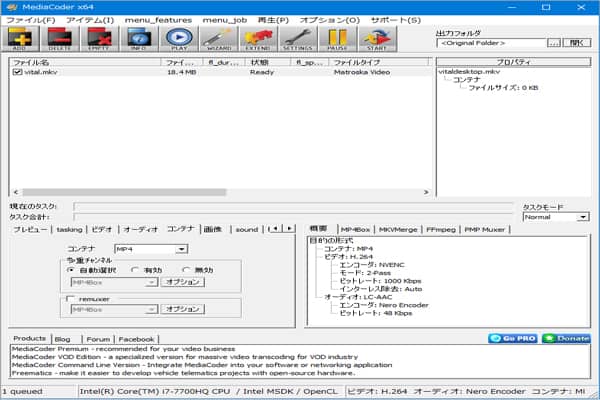Click the 開く output folder button

pos(577,43)
